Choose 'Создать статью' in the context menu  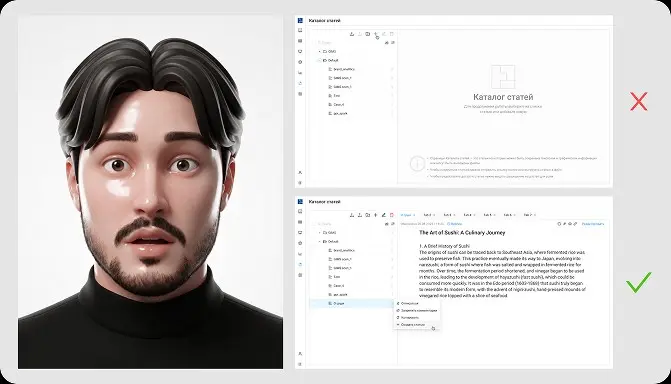(416, 325)
